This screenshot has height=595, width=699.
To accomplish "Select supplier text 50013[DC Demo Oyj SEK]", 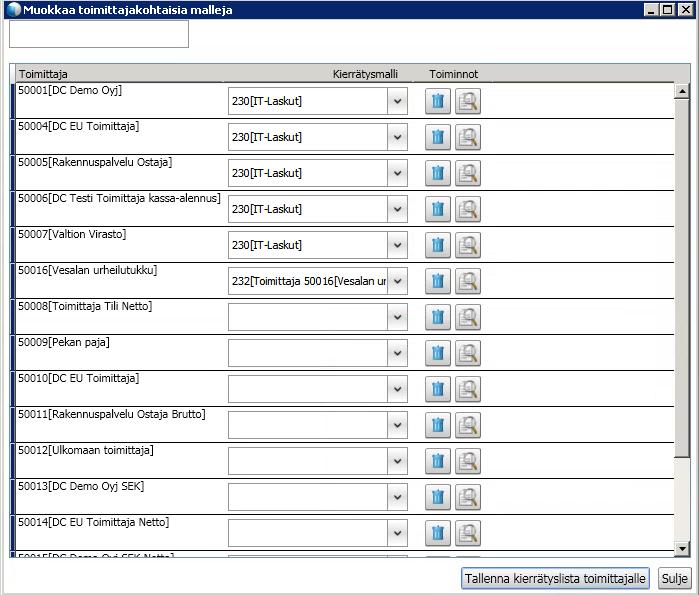I will tap(81, 487).
